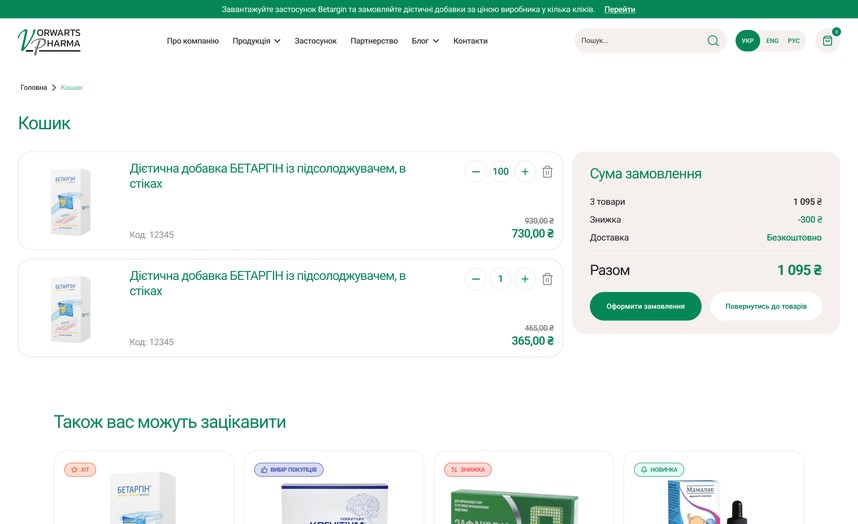Follow the Перейти link in top banner
Image resolution: width=858 pixels, height=524 pixels.
point(619,9)
